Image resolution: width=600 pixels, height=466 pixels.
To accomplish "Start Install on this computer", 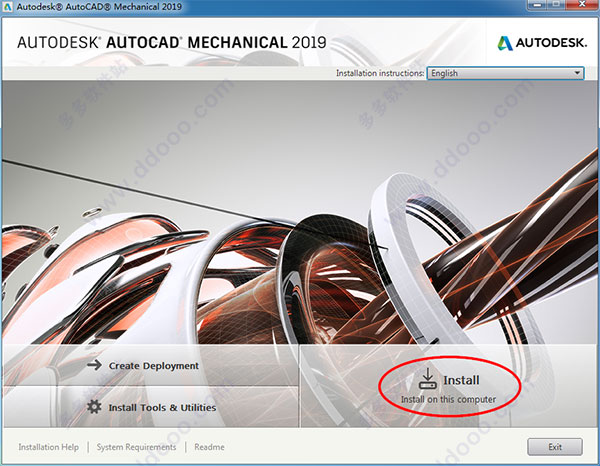I will pos(448,386).
